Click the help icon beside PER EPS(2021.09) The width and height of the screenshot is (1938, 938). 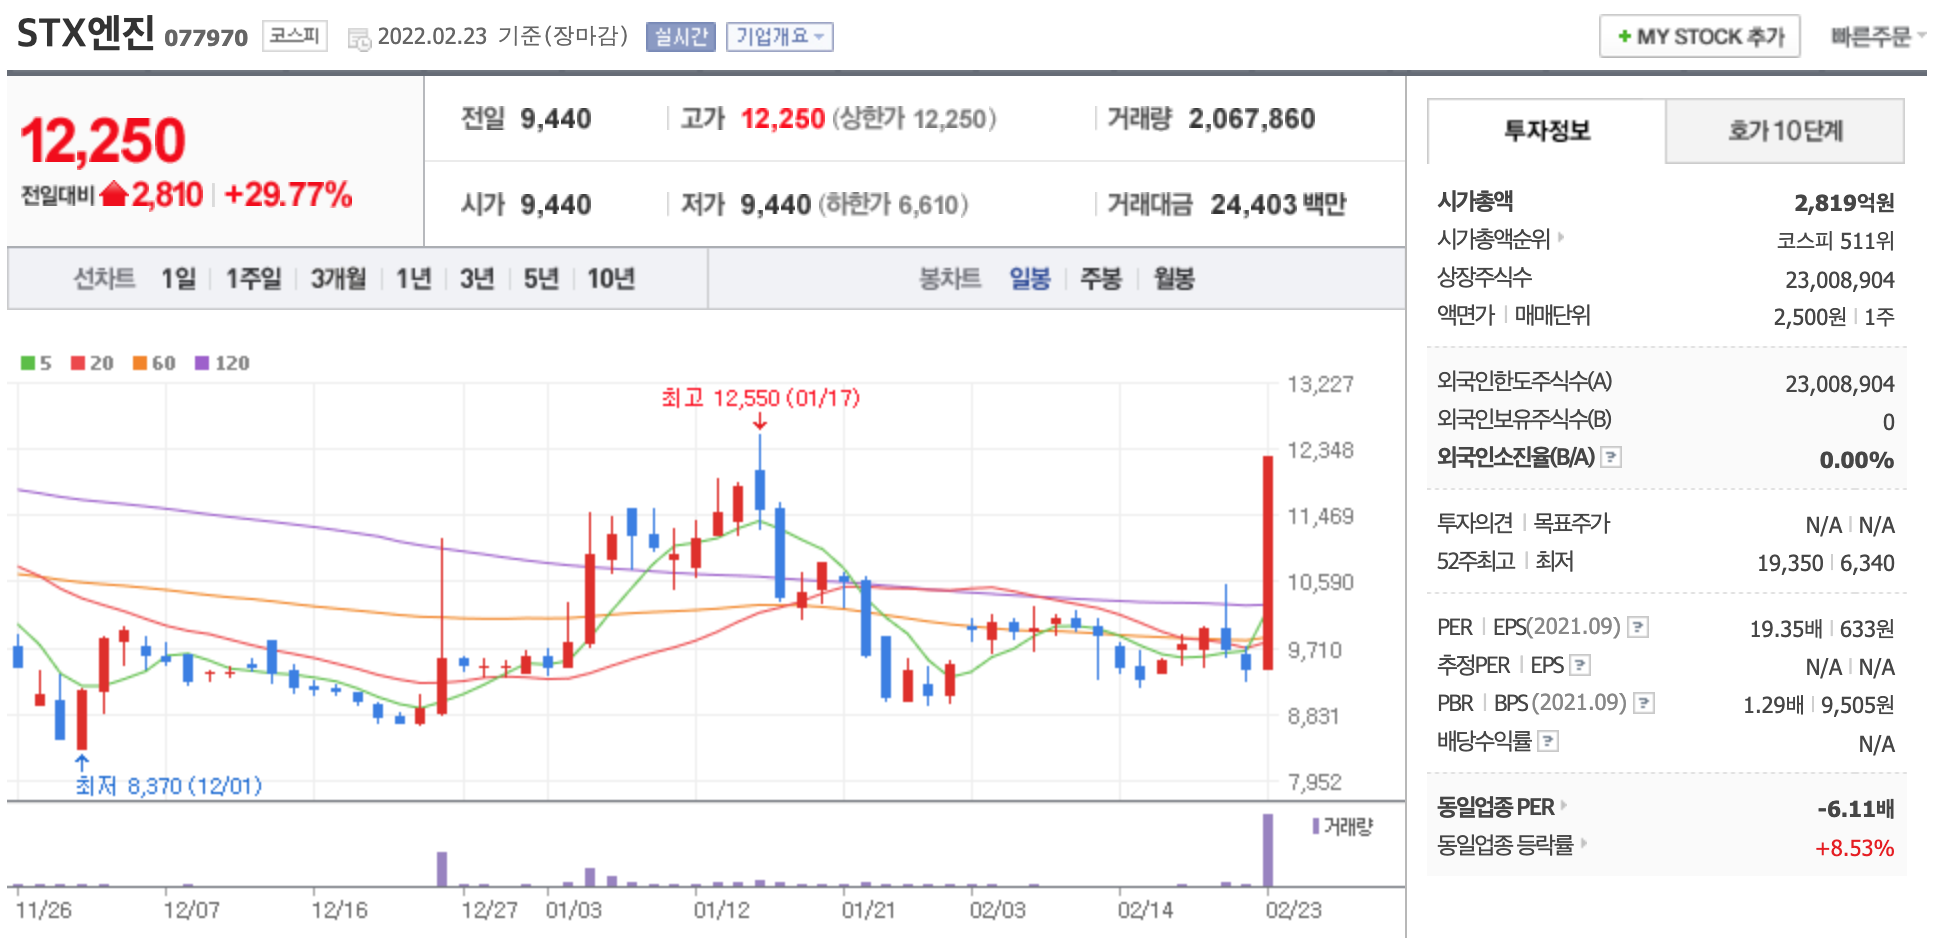coord(1638,627)
